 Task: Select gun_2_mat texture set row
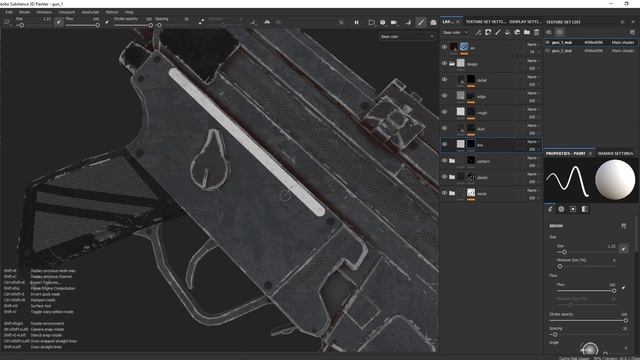[x=591, y=51]
